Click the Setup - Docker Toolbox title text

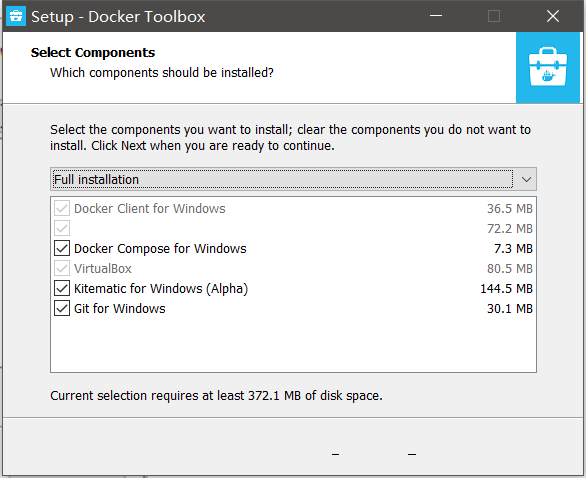click(x=118, y=17)
